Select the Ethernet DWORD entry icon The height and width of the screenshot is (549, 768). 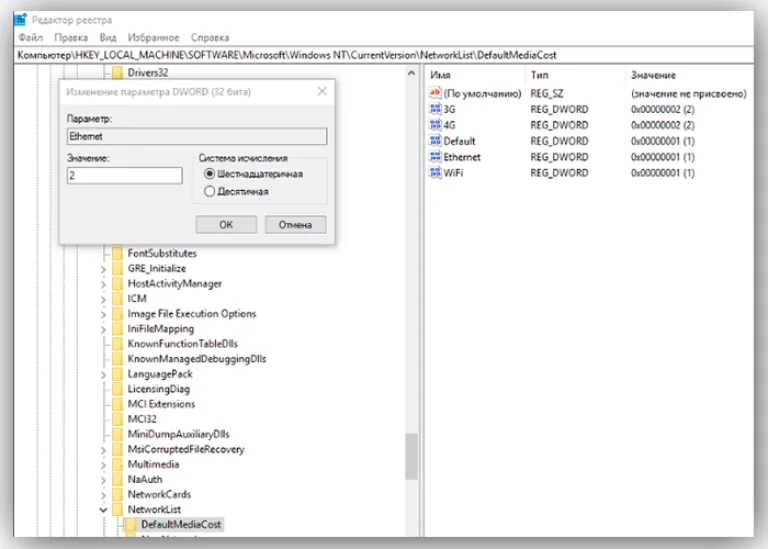pos(435,157)
